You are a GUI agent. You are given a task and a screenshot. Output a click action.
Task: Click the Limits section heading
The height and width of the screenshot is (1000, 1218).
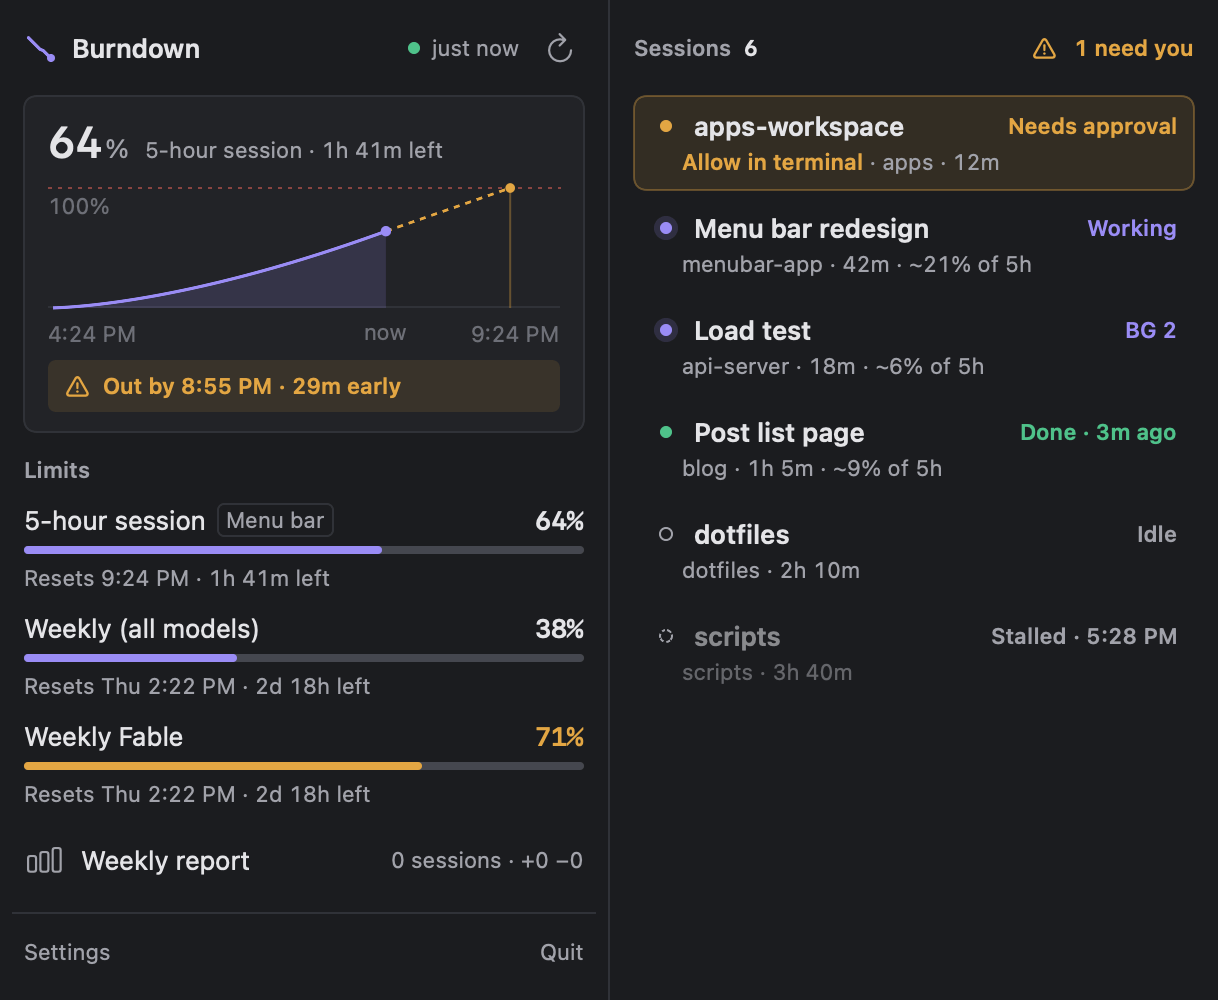57,470
